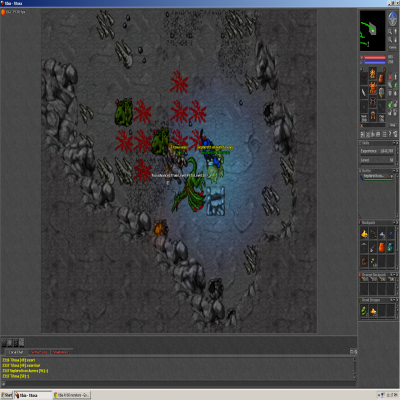Select gold coins in Backpack panel
The width and height of the screenshot is (400, 400).
[x=364, y=234]
